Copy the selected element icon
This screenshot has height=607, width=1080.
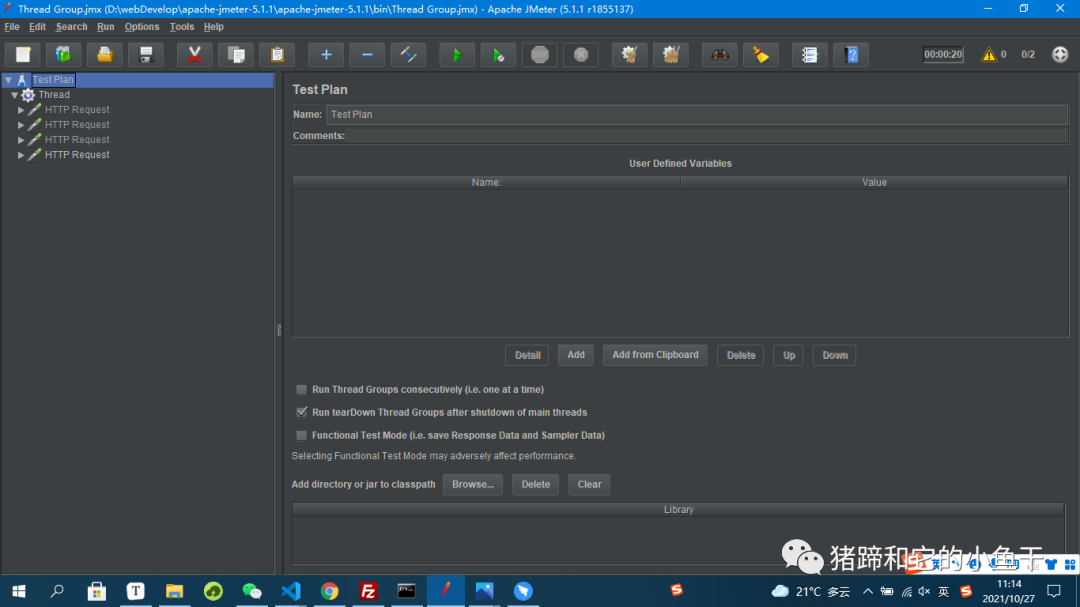[x=236, y=54]
